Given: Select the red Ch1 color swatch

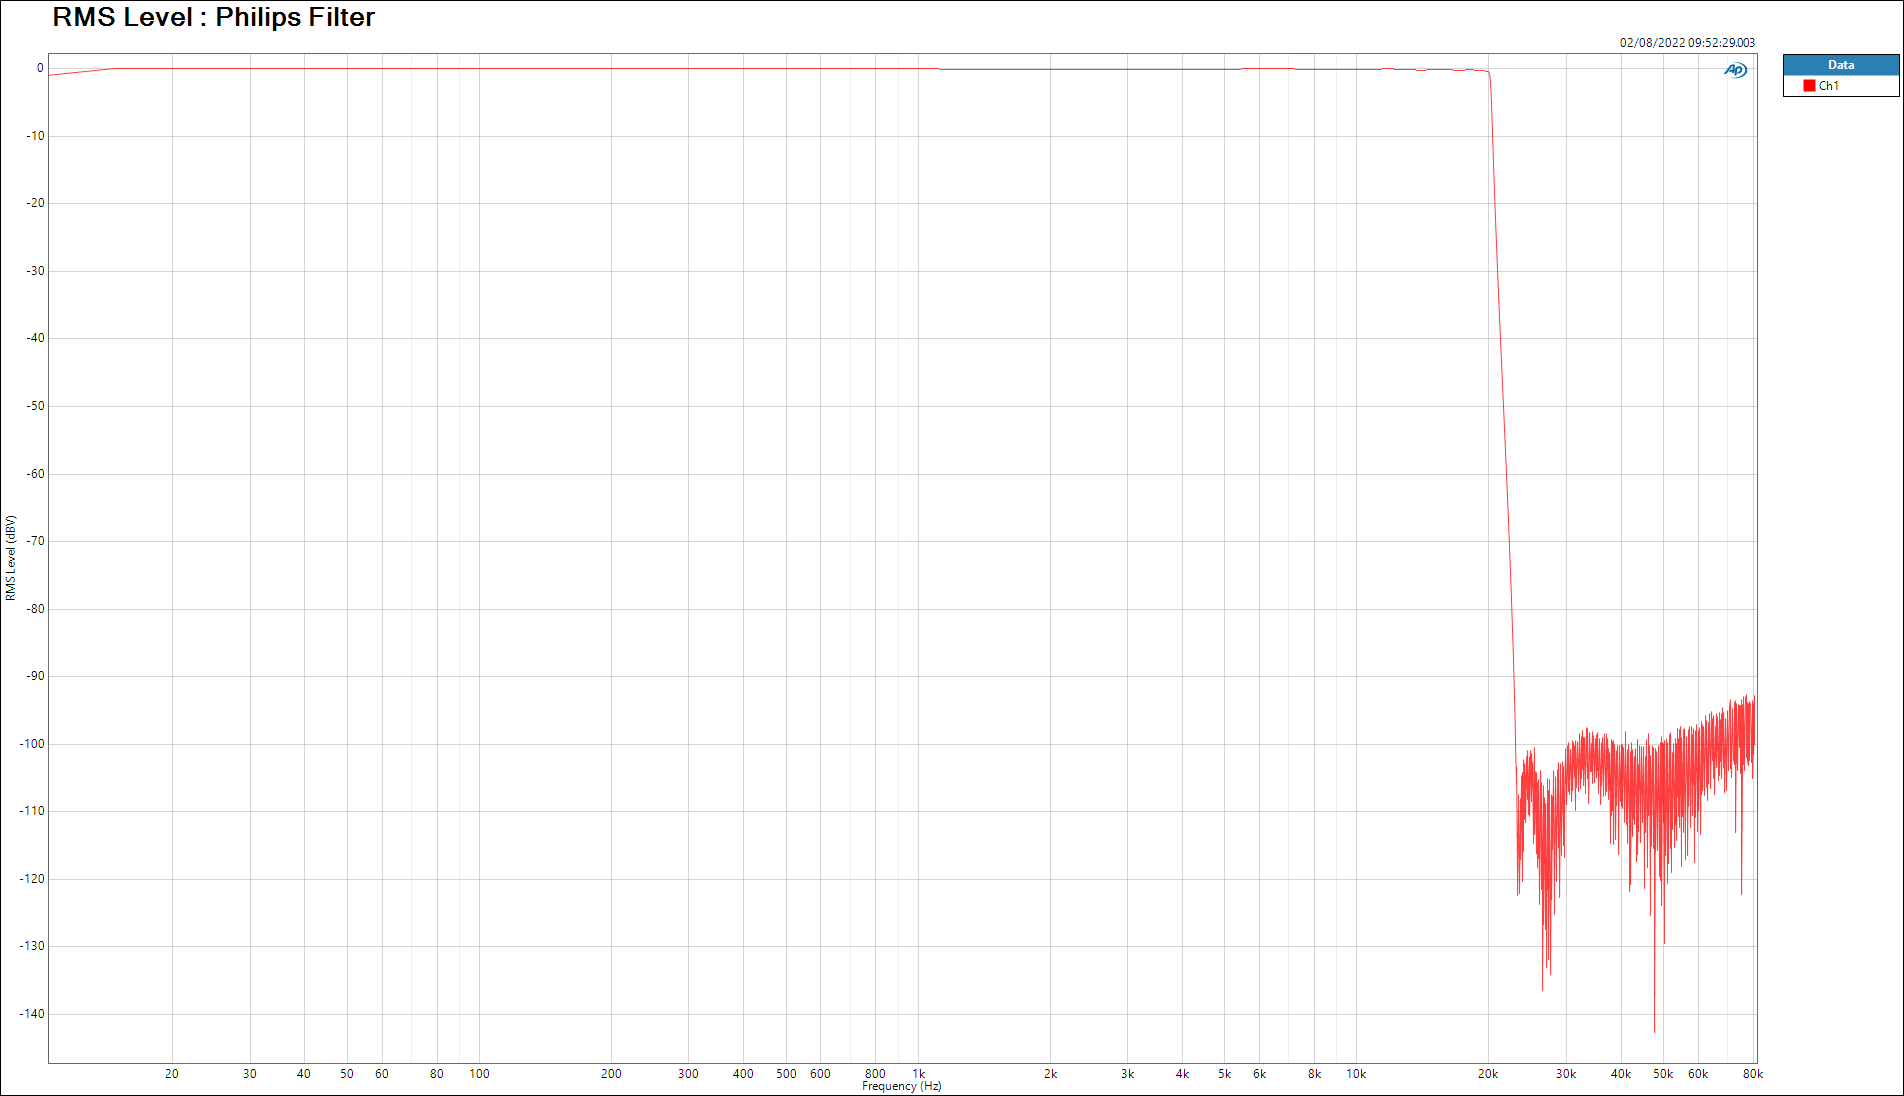Looking at the screenshot, I should click(1809, 86).
